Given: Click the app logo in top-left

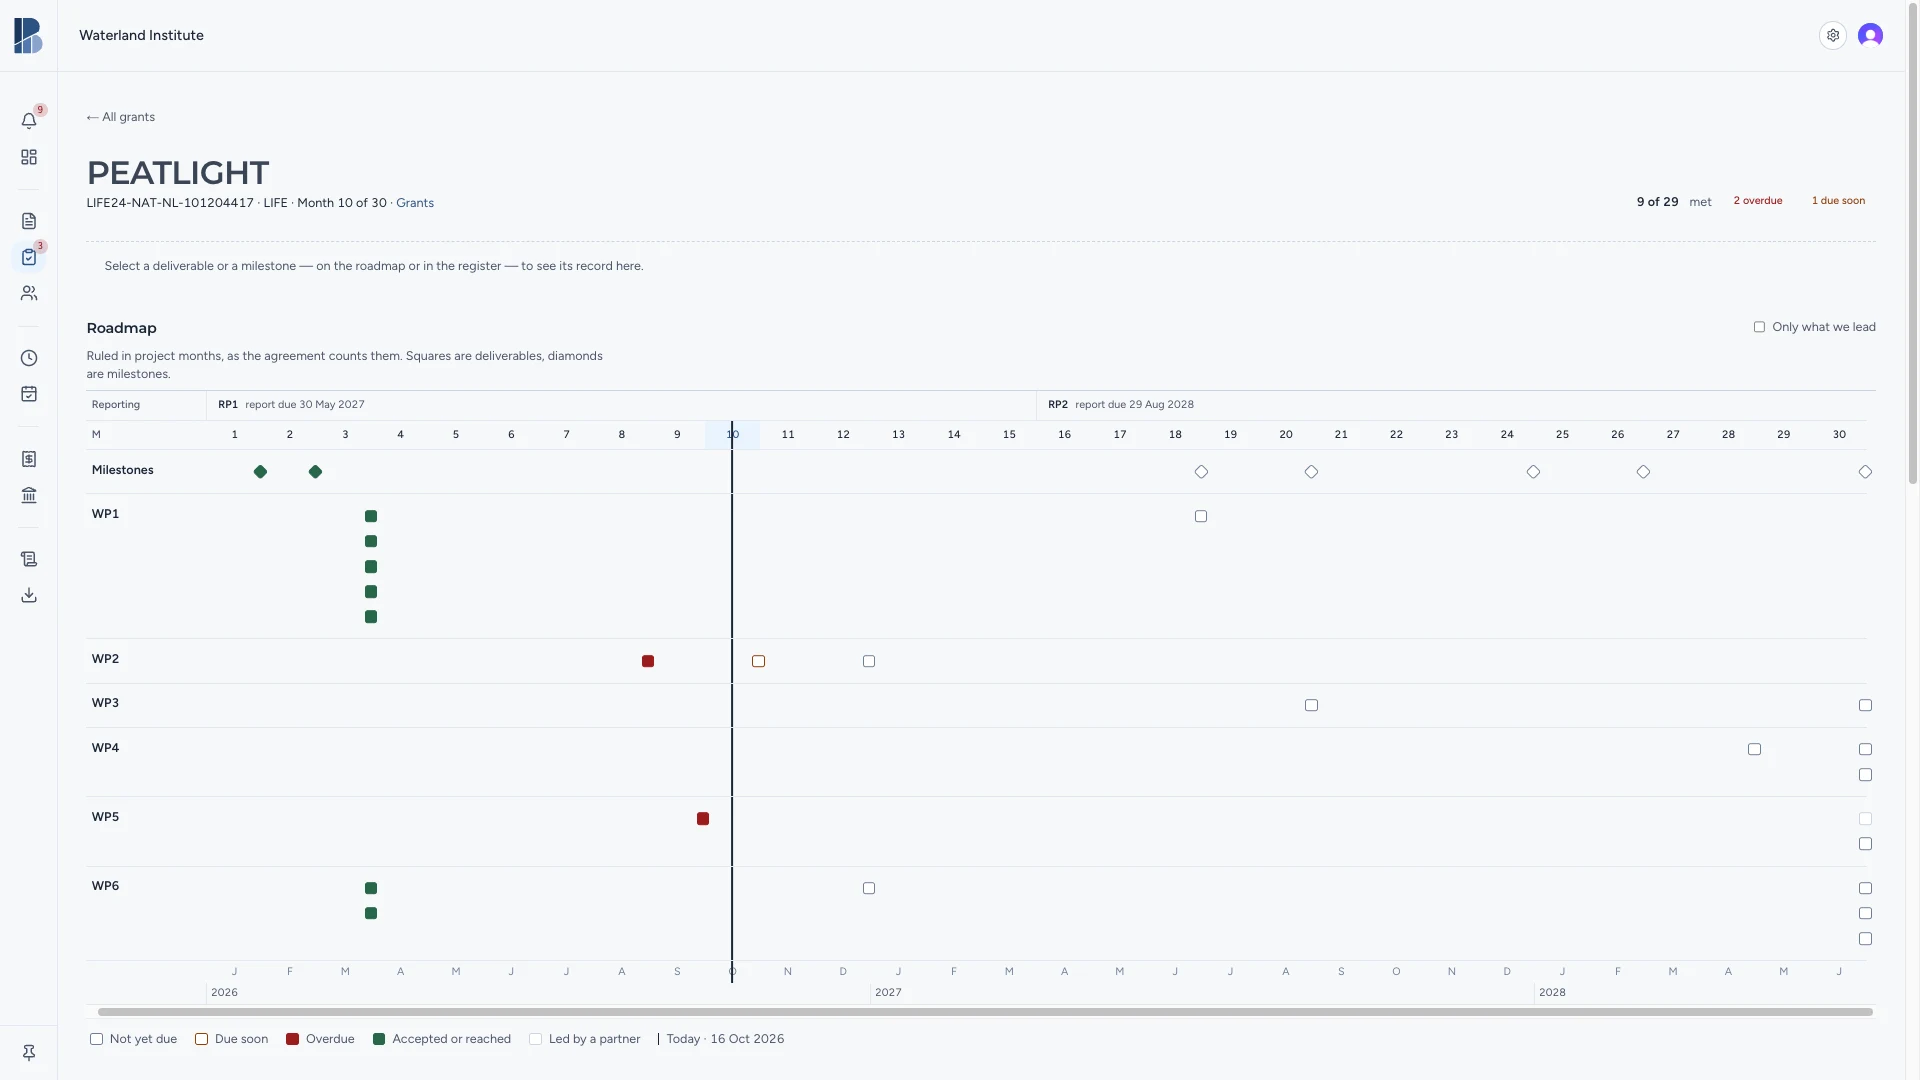Looking at the screenshot, I should tap(28, 35).
